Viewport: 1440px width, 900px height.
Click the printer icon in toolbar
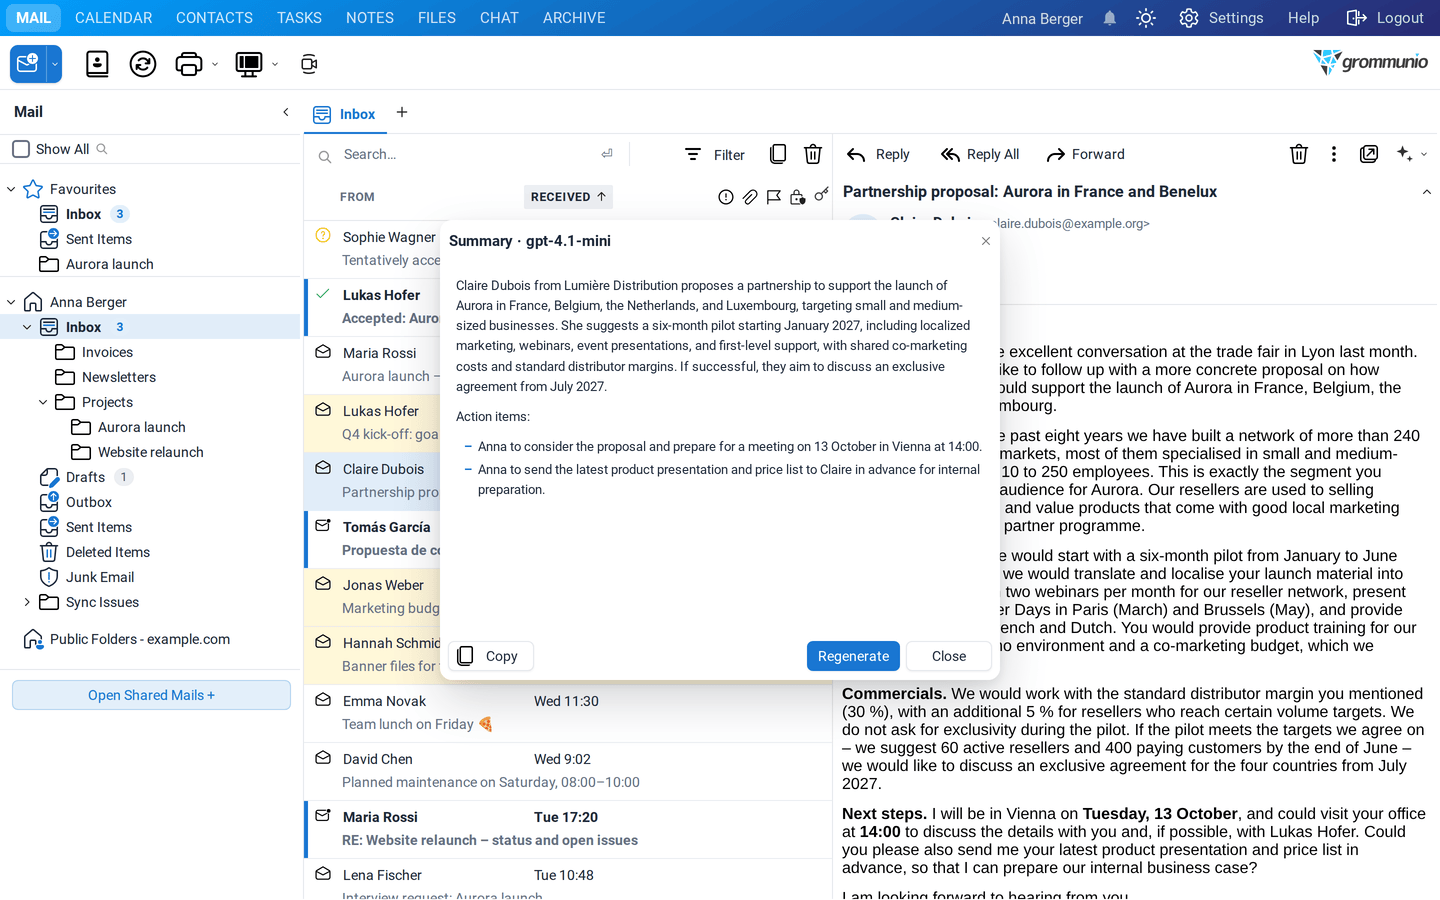(188, 64)
